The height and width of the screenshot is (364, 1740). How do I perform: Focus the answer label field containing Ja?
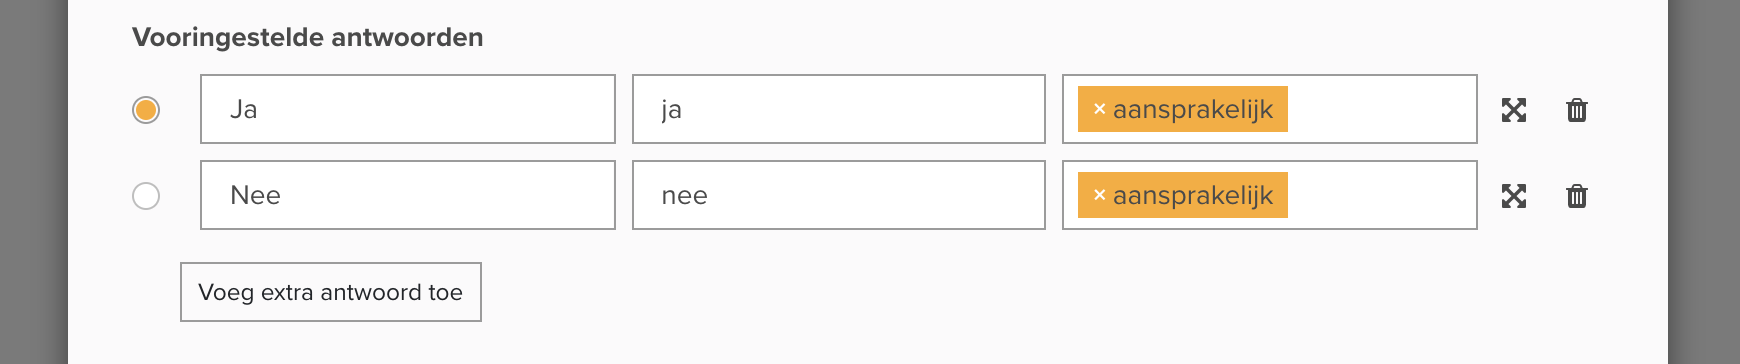408,109
